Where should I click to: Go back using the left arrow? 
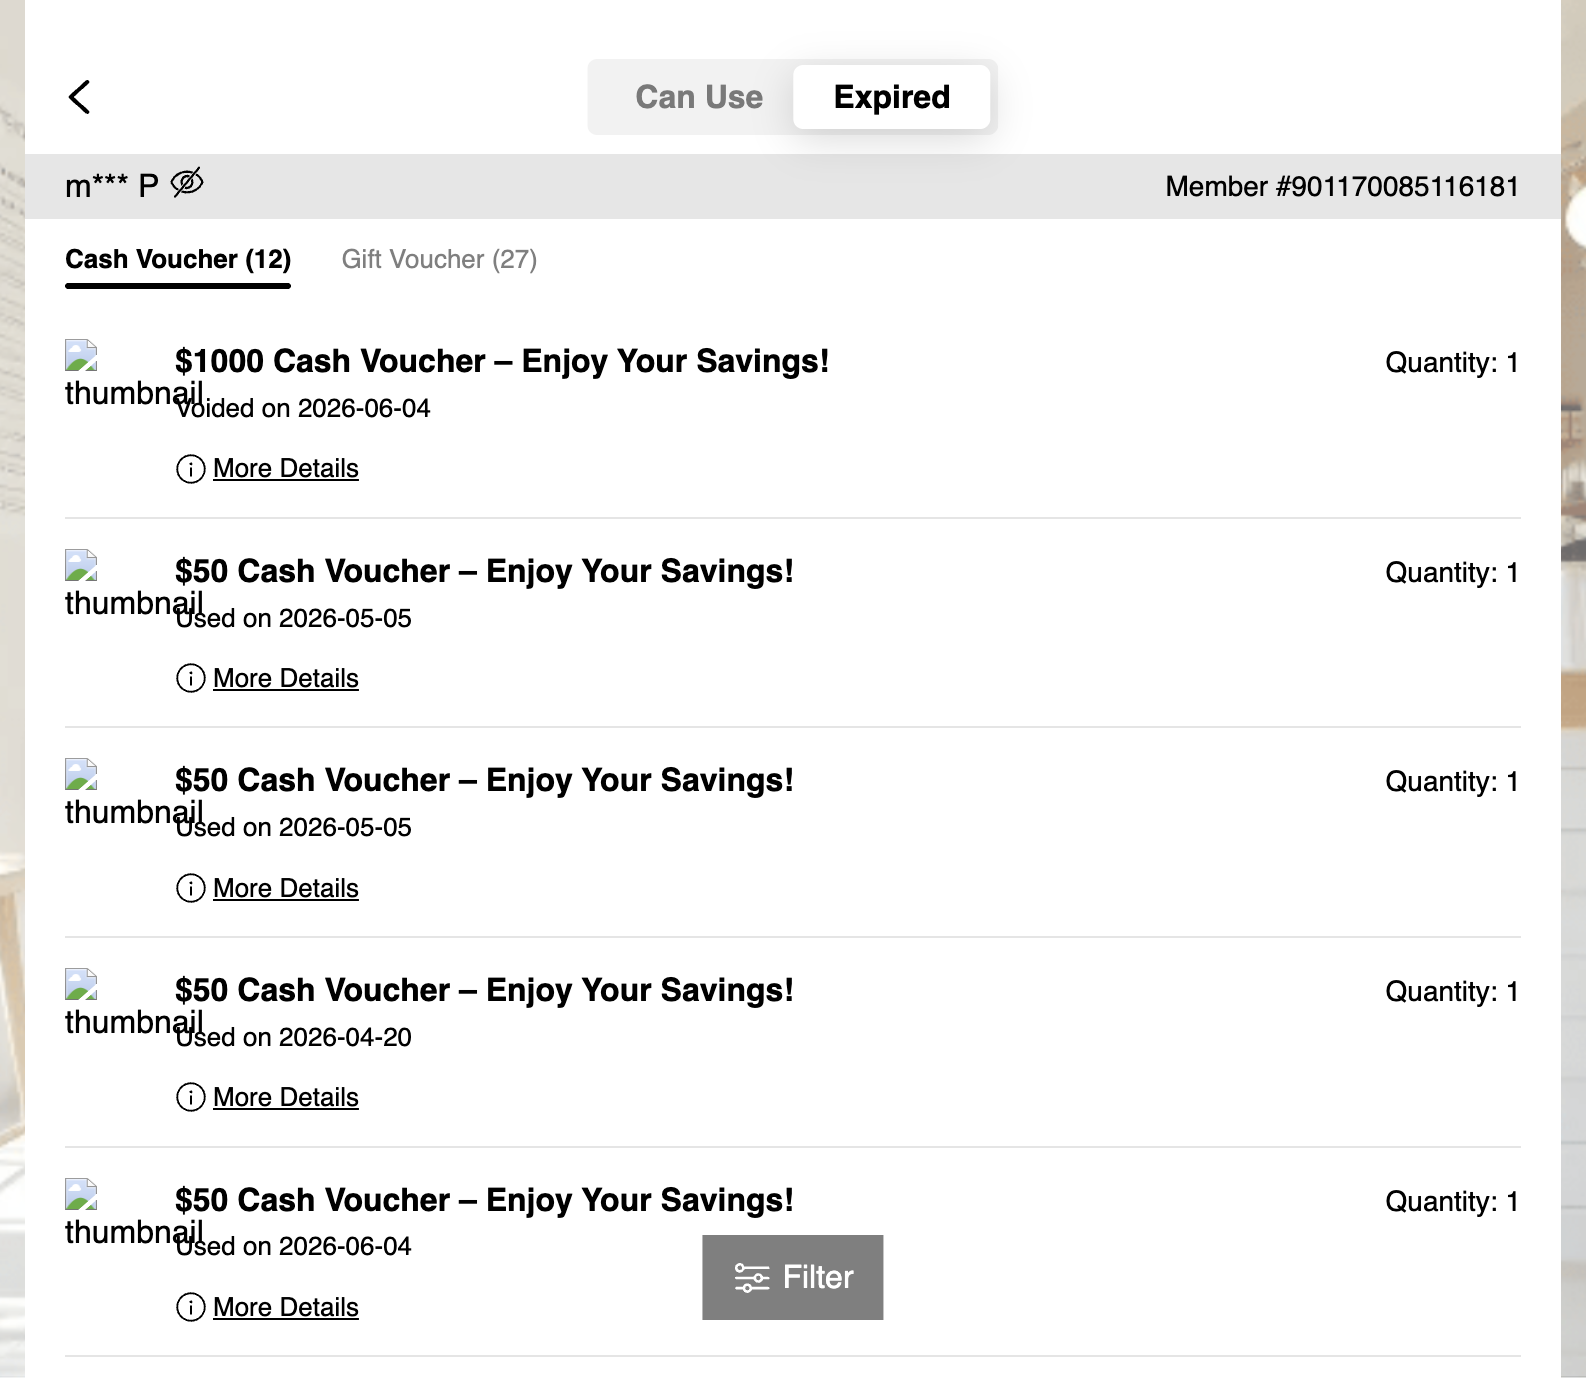(80, 97)
